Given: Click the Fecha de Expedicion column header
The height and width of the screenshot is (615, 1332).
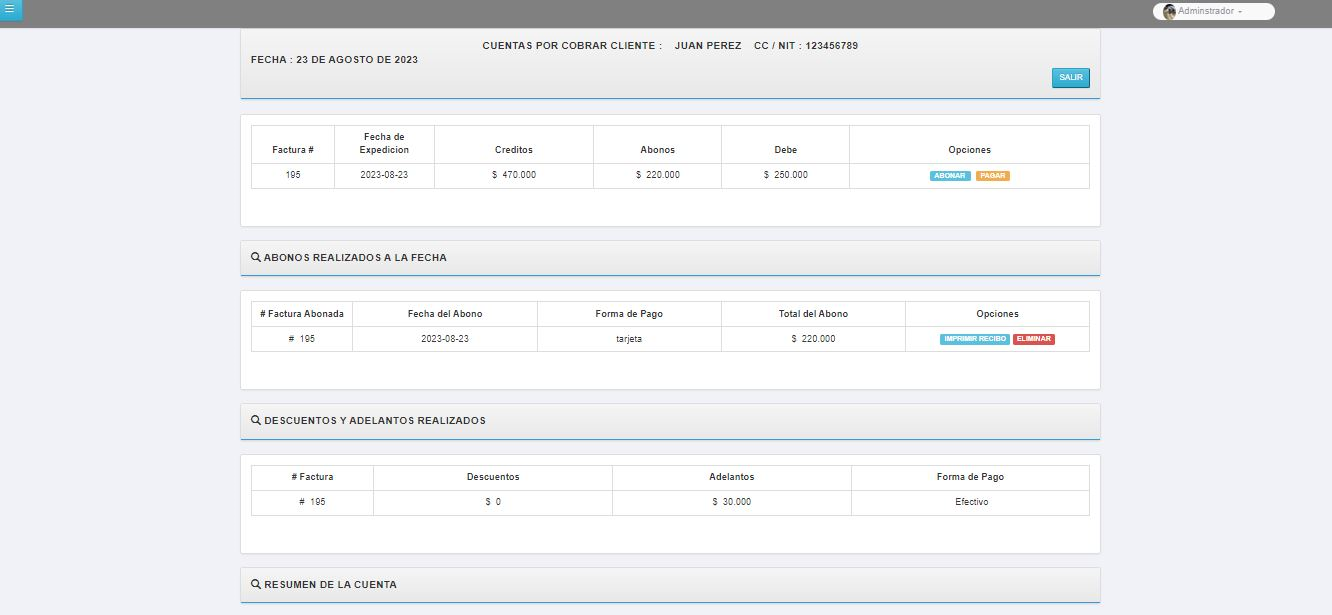Looking at the screenshot, I should [x=384, y=143].
